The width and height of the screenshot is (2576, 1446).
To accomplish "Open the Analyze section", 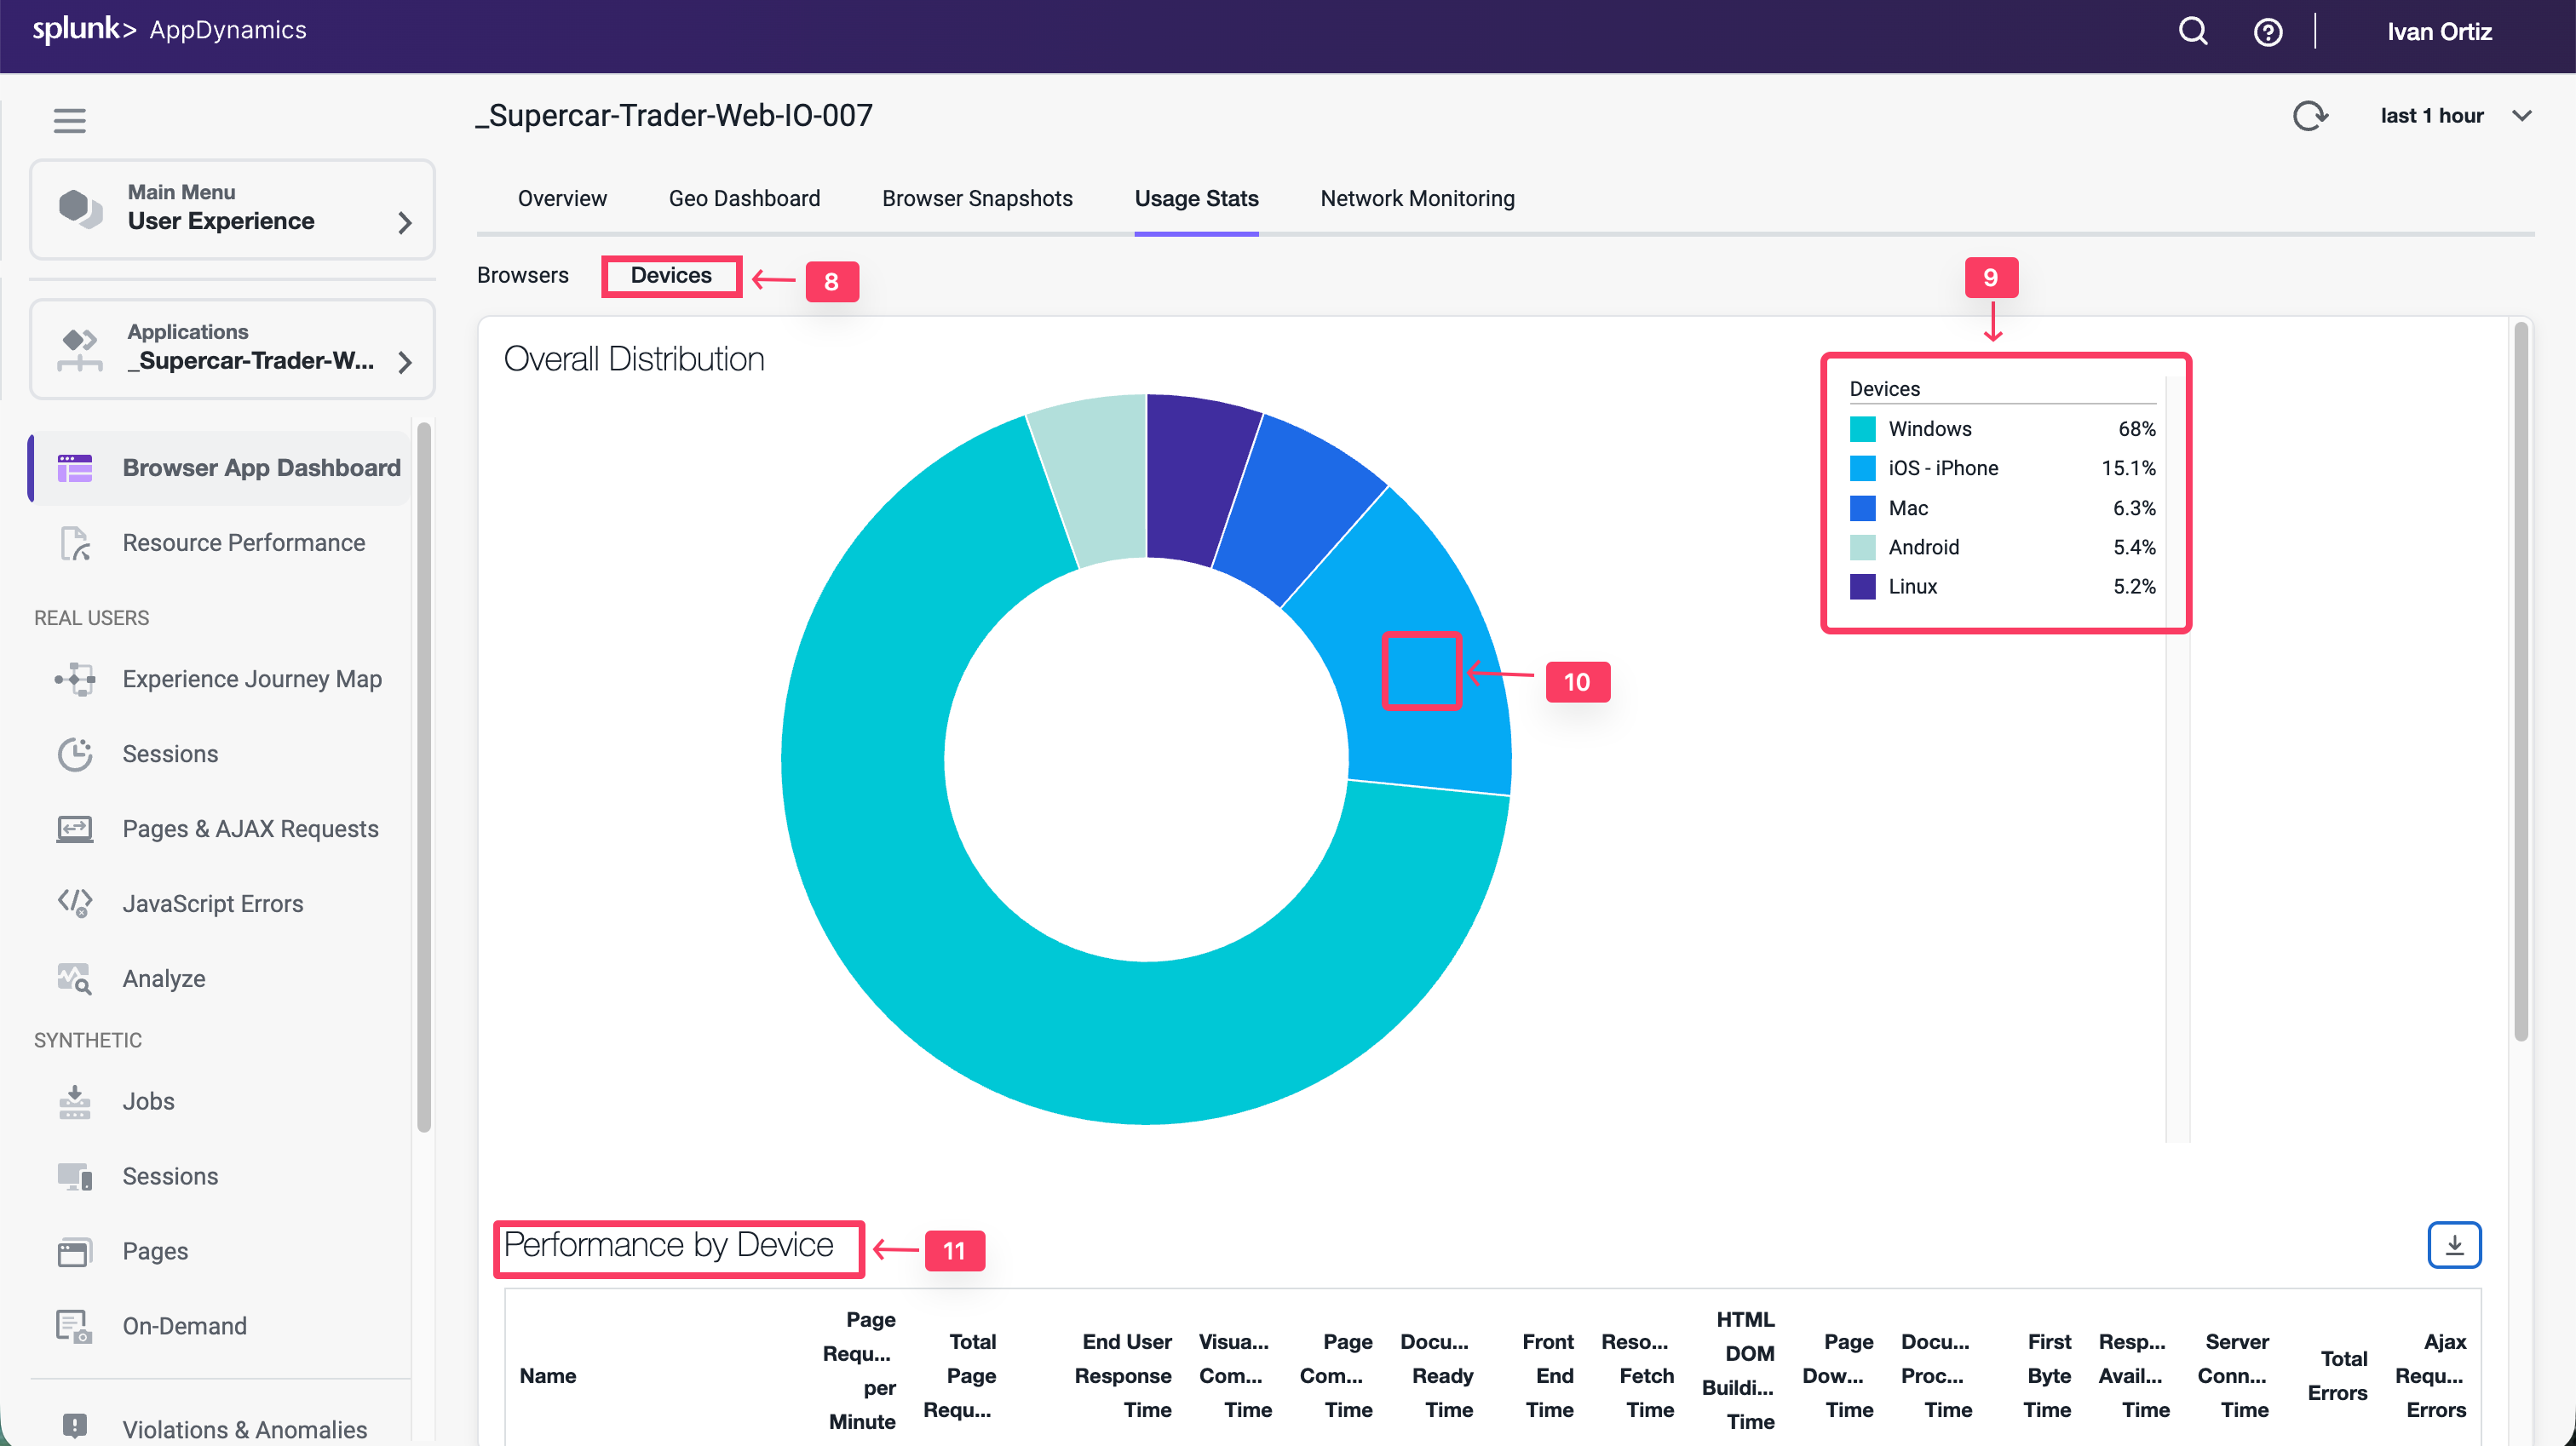I will pos(164,978).
